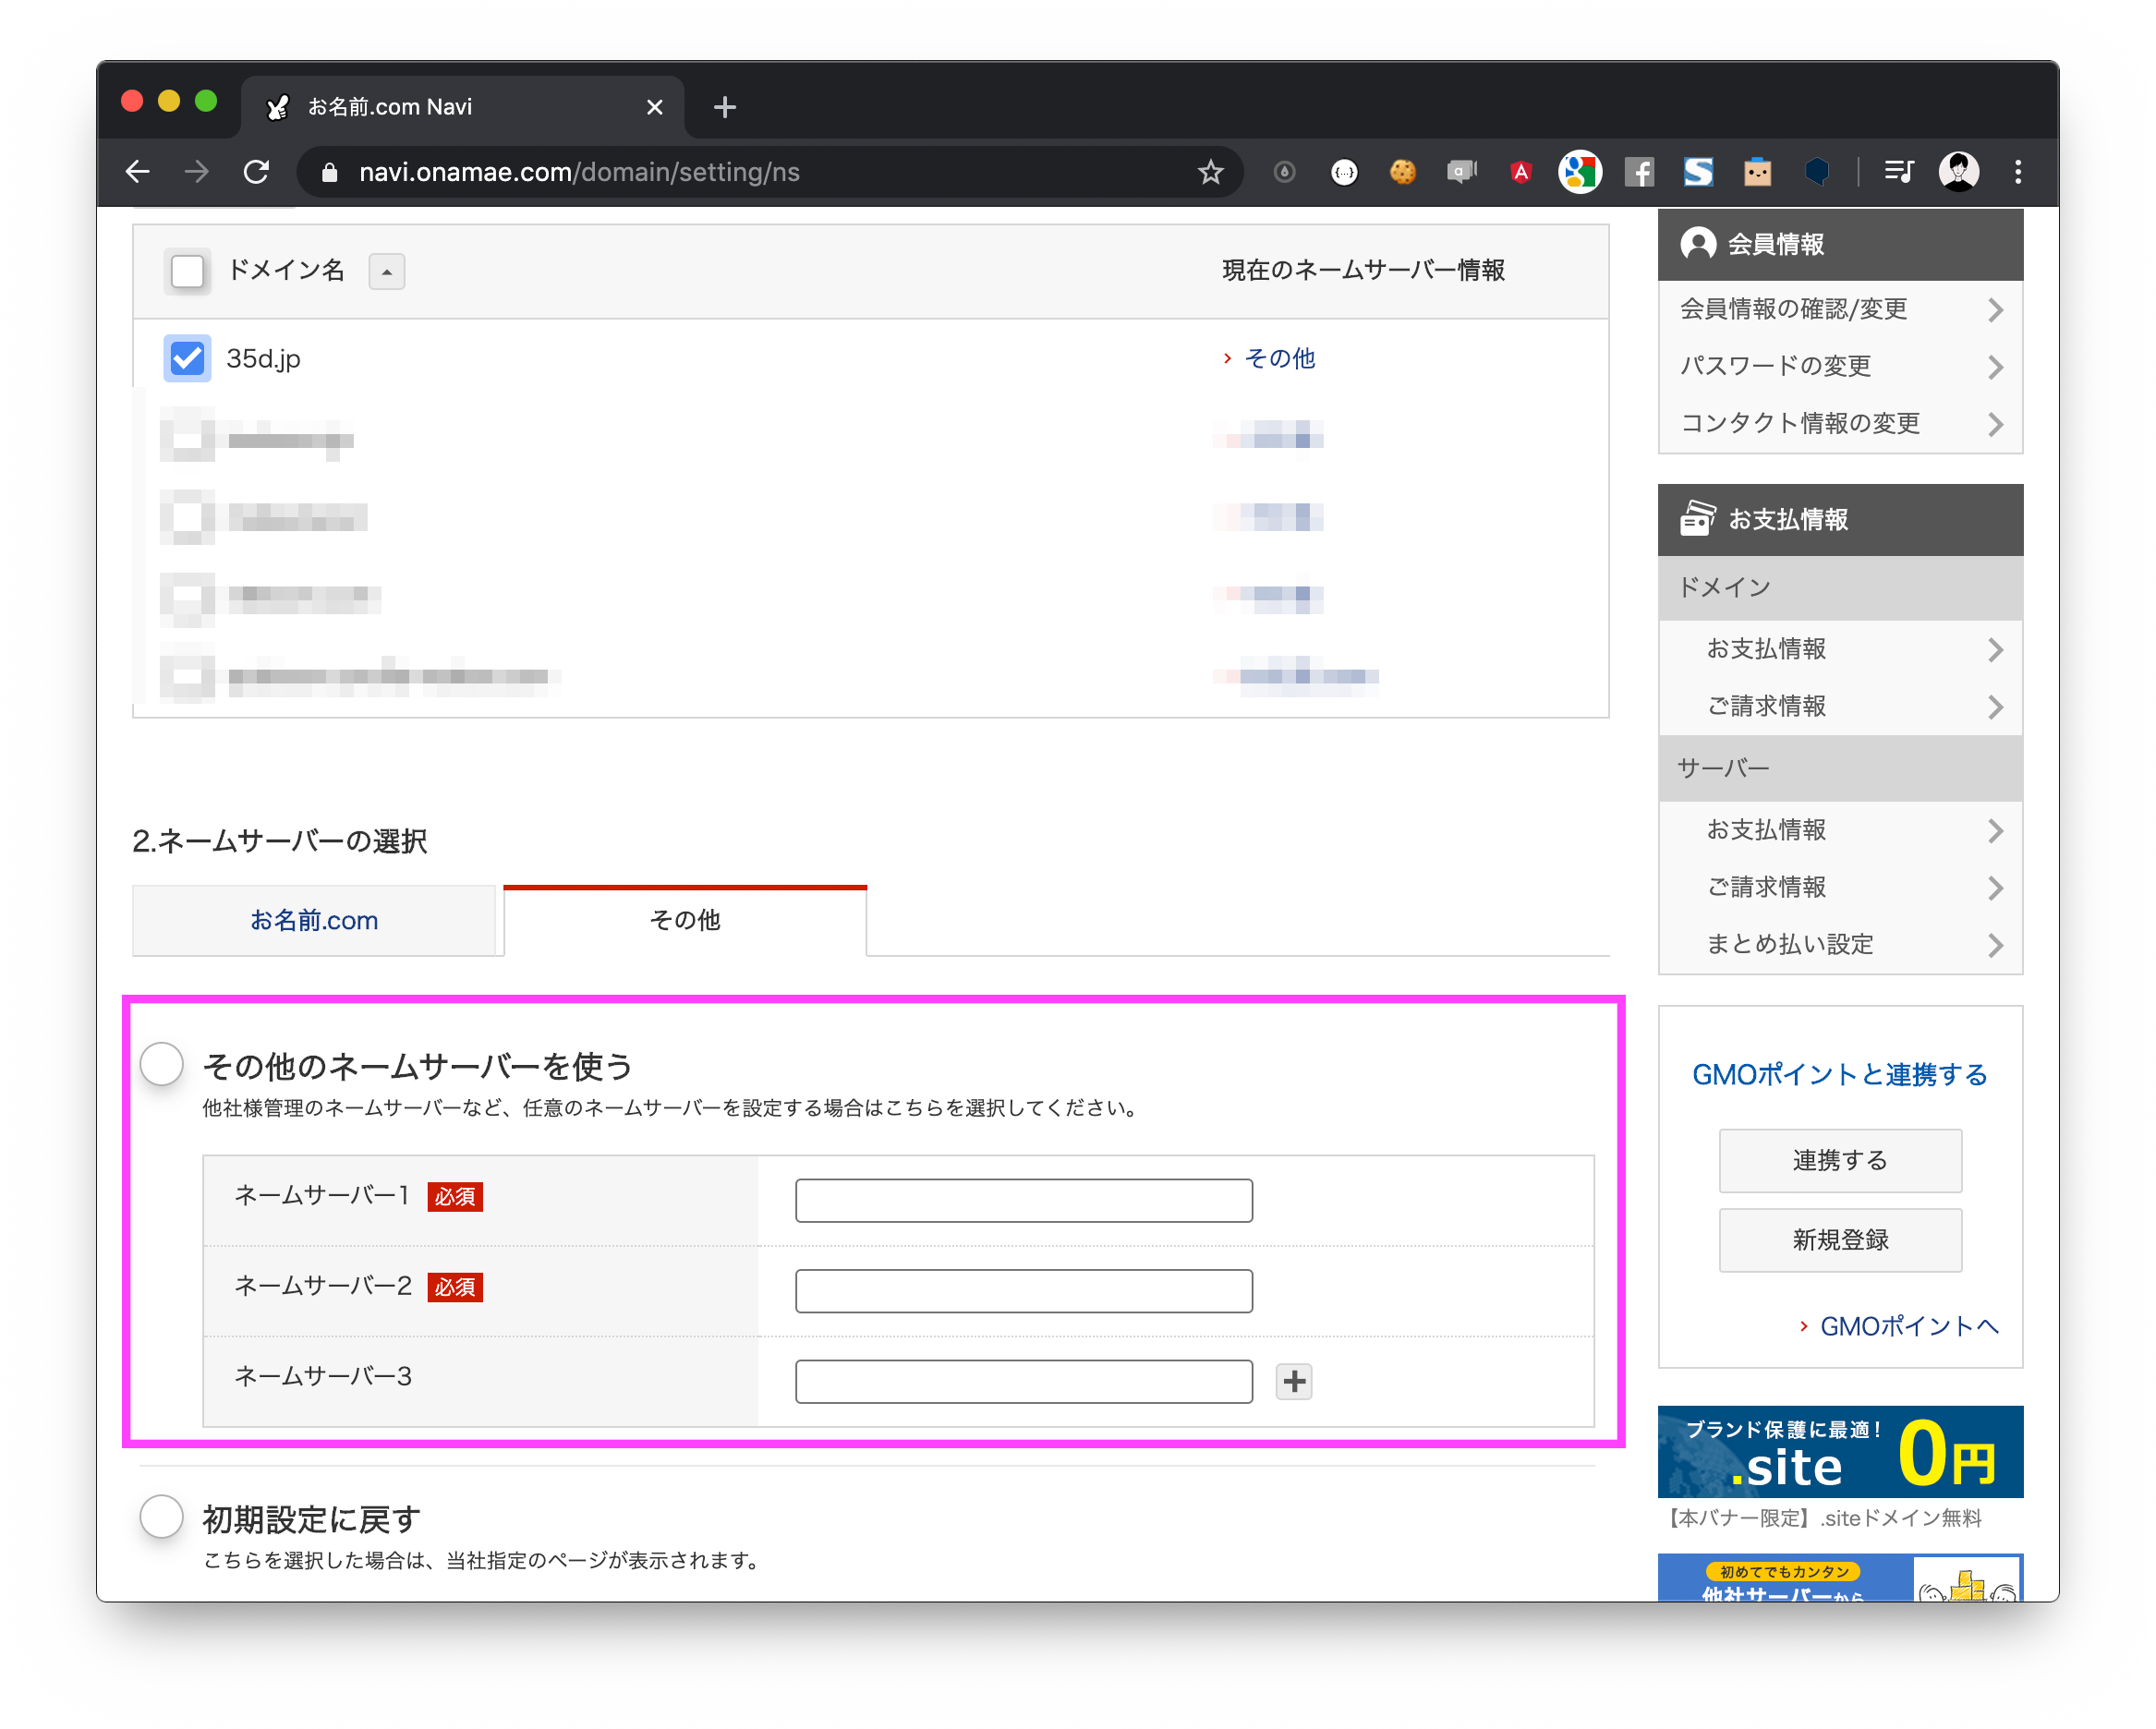Open the 他社サーバー banner at bottom
Image resolution: width=2156 pixels, height=1729 pixels.
click(x=1840, y=1578)
